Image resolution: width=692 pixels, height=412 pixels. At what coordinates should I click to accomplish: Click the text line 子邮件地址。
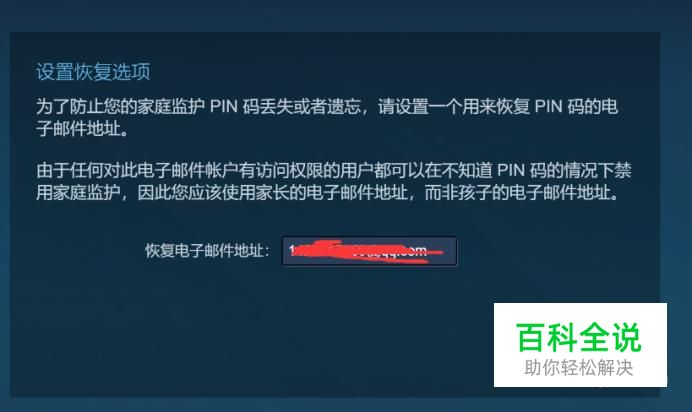[83, 128]
